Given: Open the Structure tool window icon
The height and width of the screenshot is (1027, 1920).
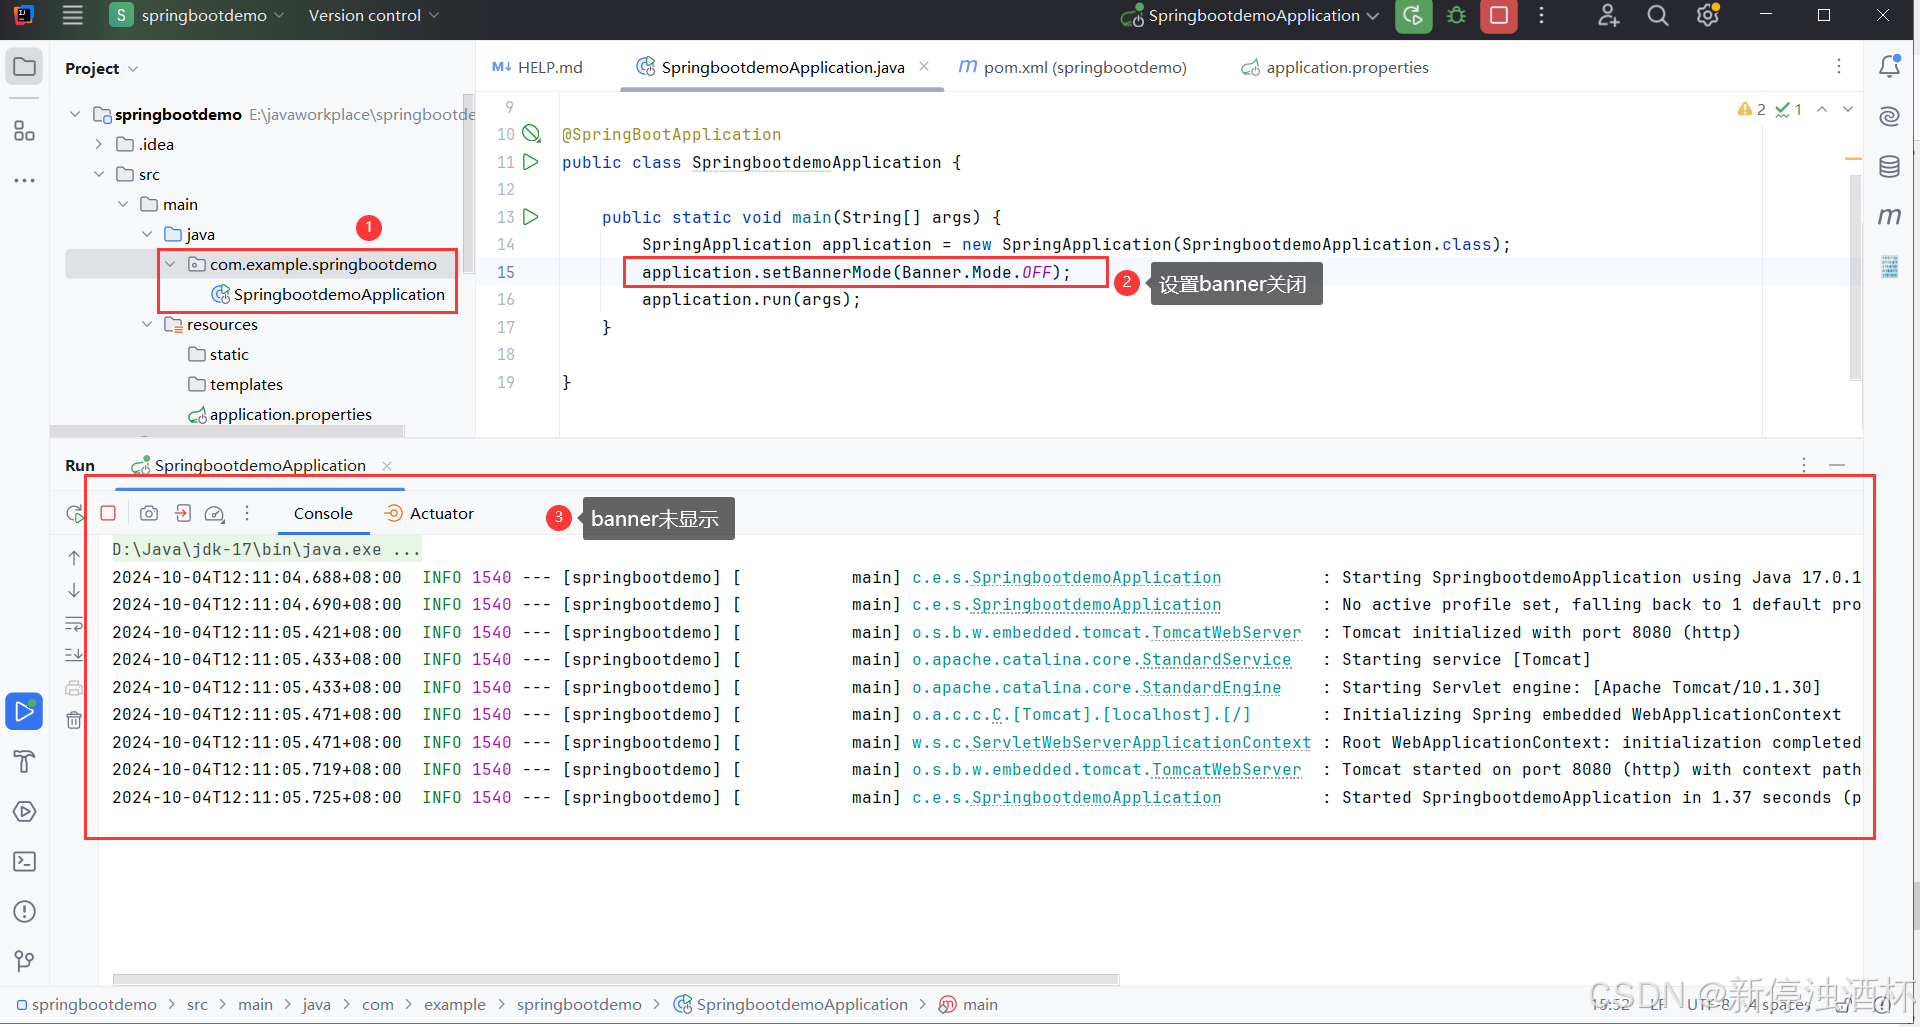Looking at the screenshot, I should (25, 131).
